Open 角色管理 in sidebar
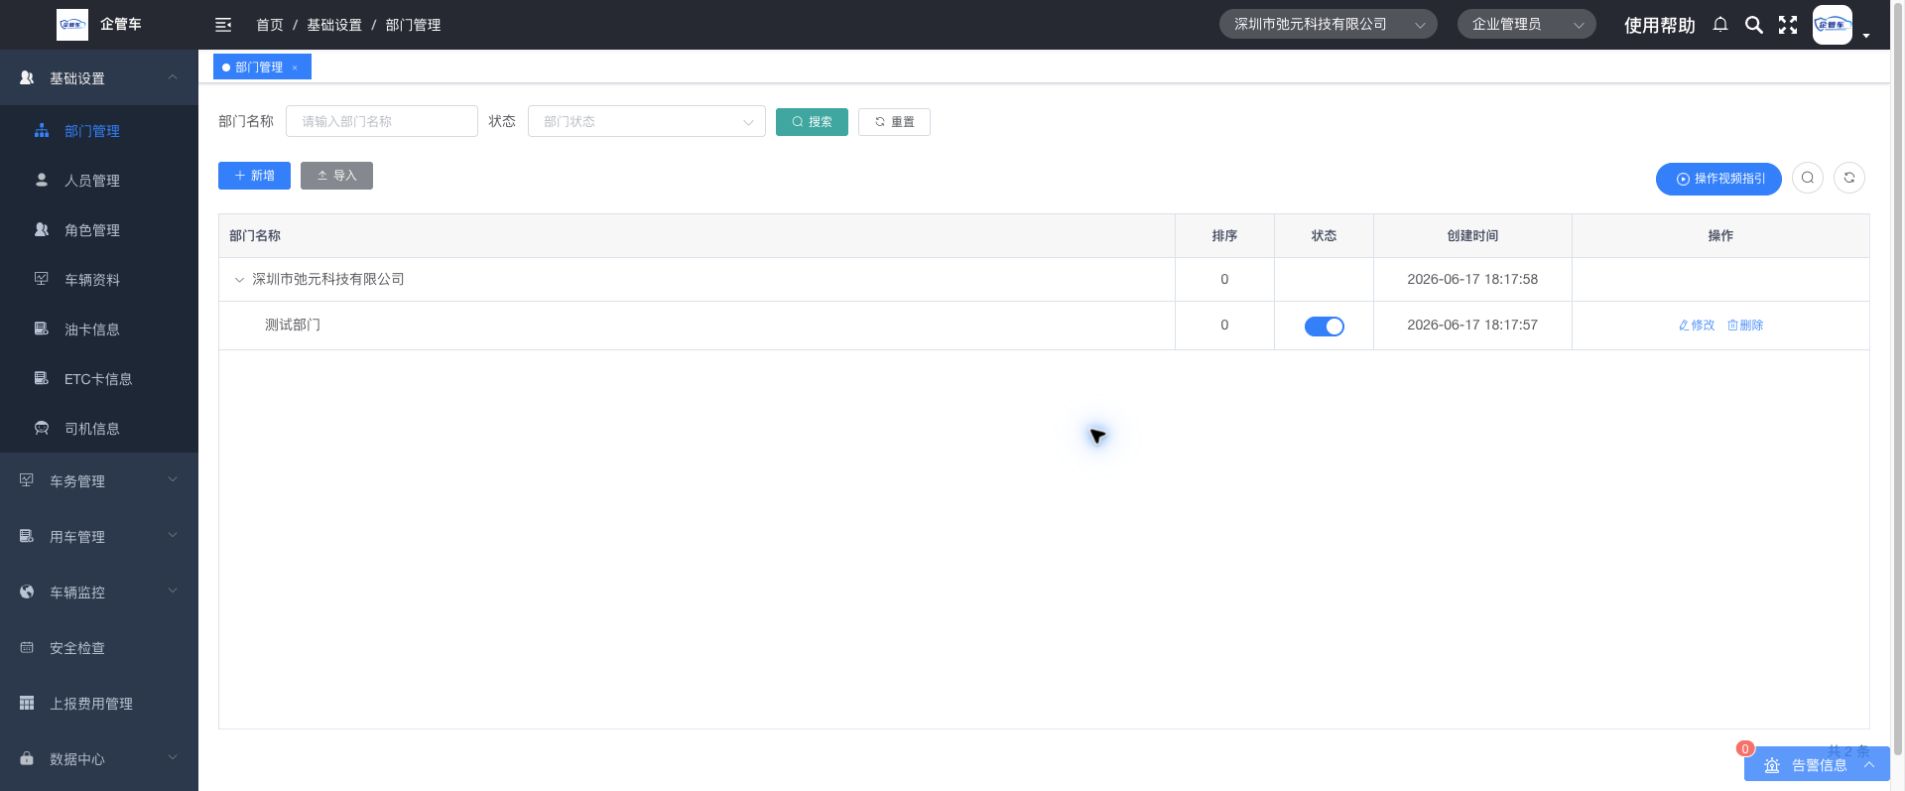 click(x=99, y=230)
